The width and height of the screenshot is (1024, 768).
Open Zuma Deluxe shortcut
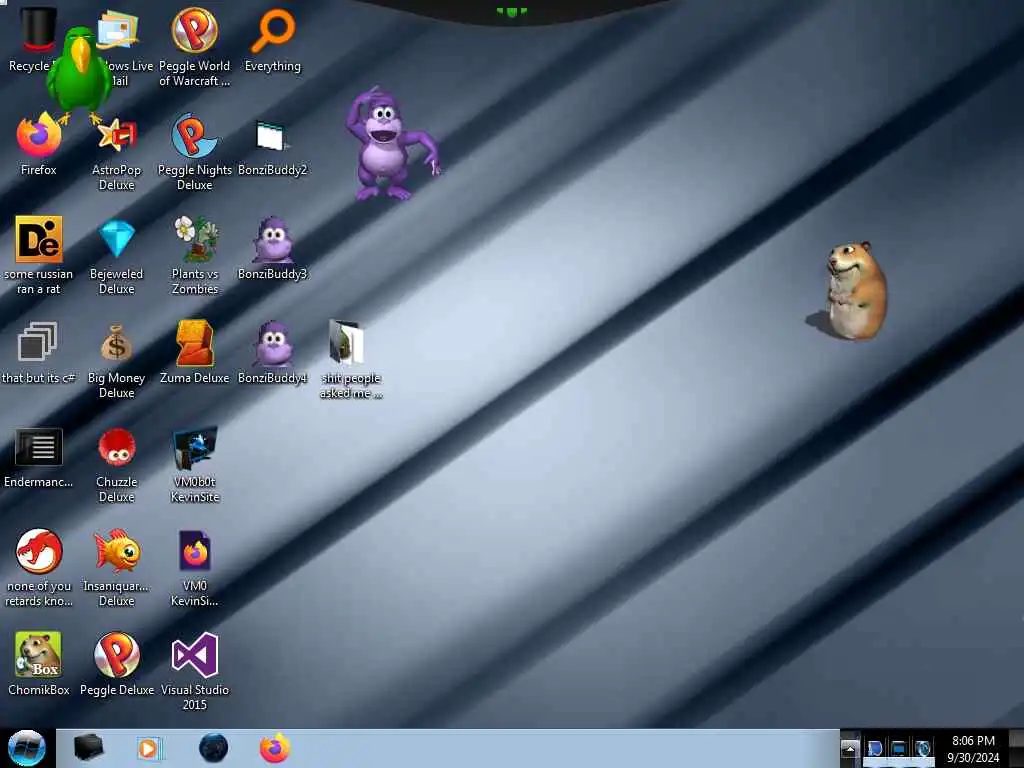[195, 342]
